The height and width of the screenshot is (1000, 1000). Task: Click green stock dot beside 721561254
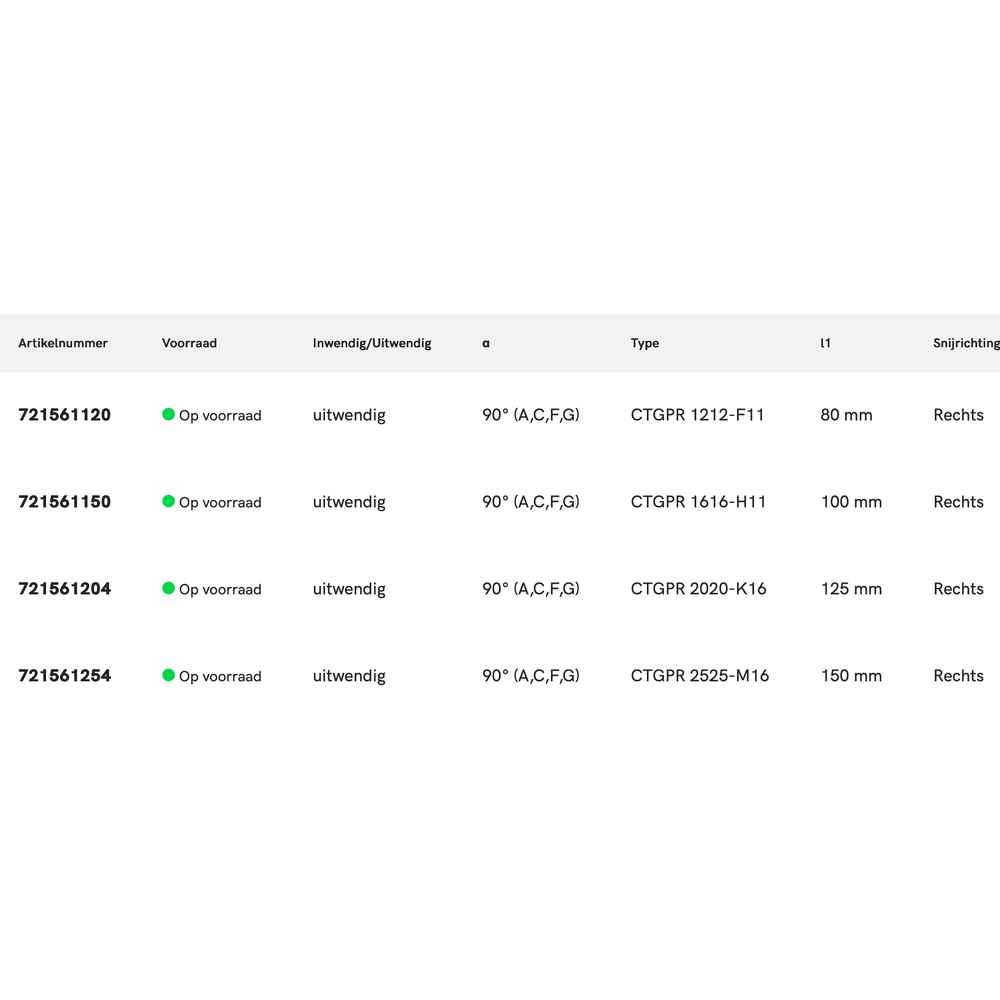click(169, 675)
